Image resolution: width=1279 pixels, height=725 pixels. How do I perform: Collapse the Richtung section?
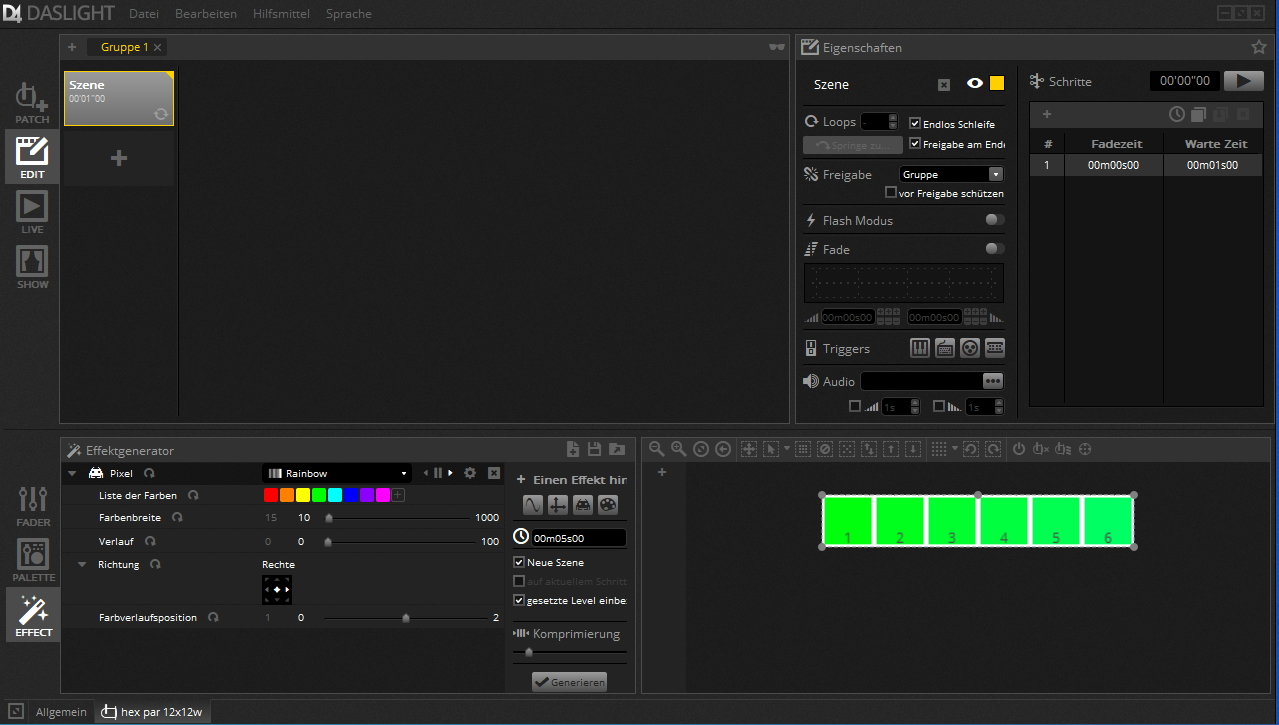[x=81, y=564]
